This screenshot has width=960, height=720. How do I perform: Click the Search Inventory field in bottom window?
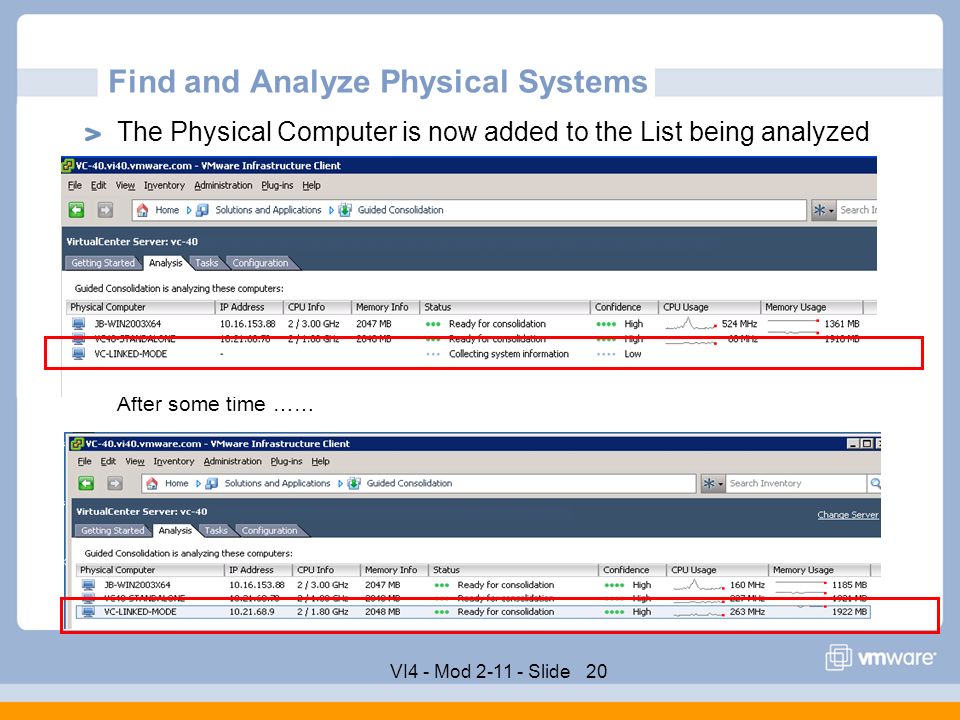(796, 483)
